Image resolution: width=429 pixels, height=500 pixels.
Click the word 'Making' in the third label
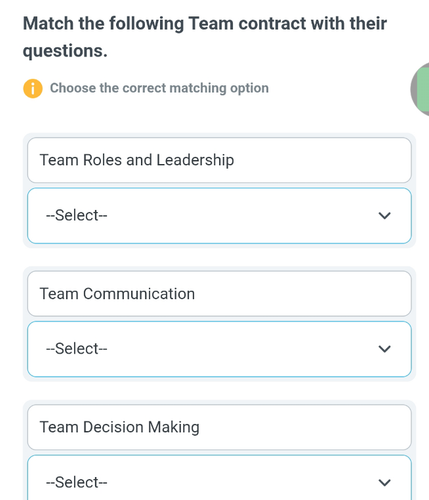[x=174, y=428]
